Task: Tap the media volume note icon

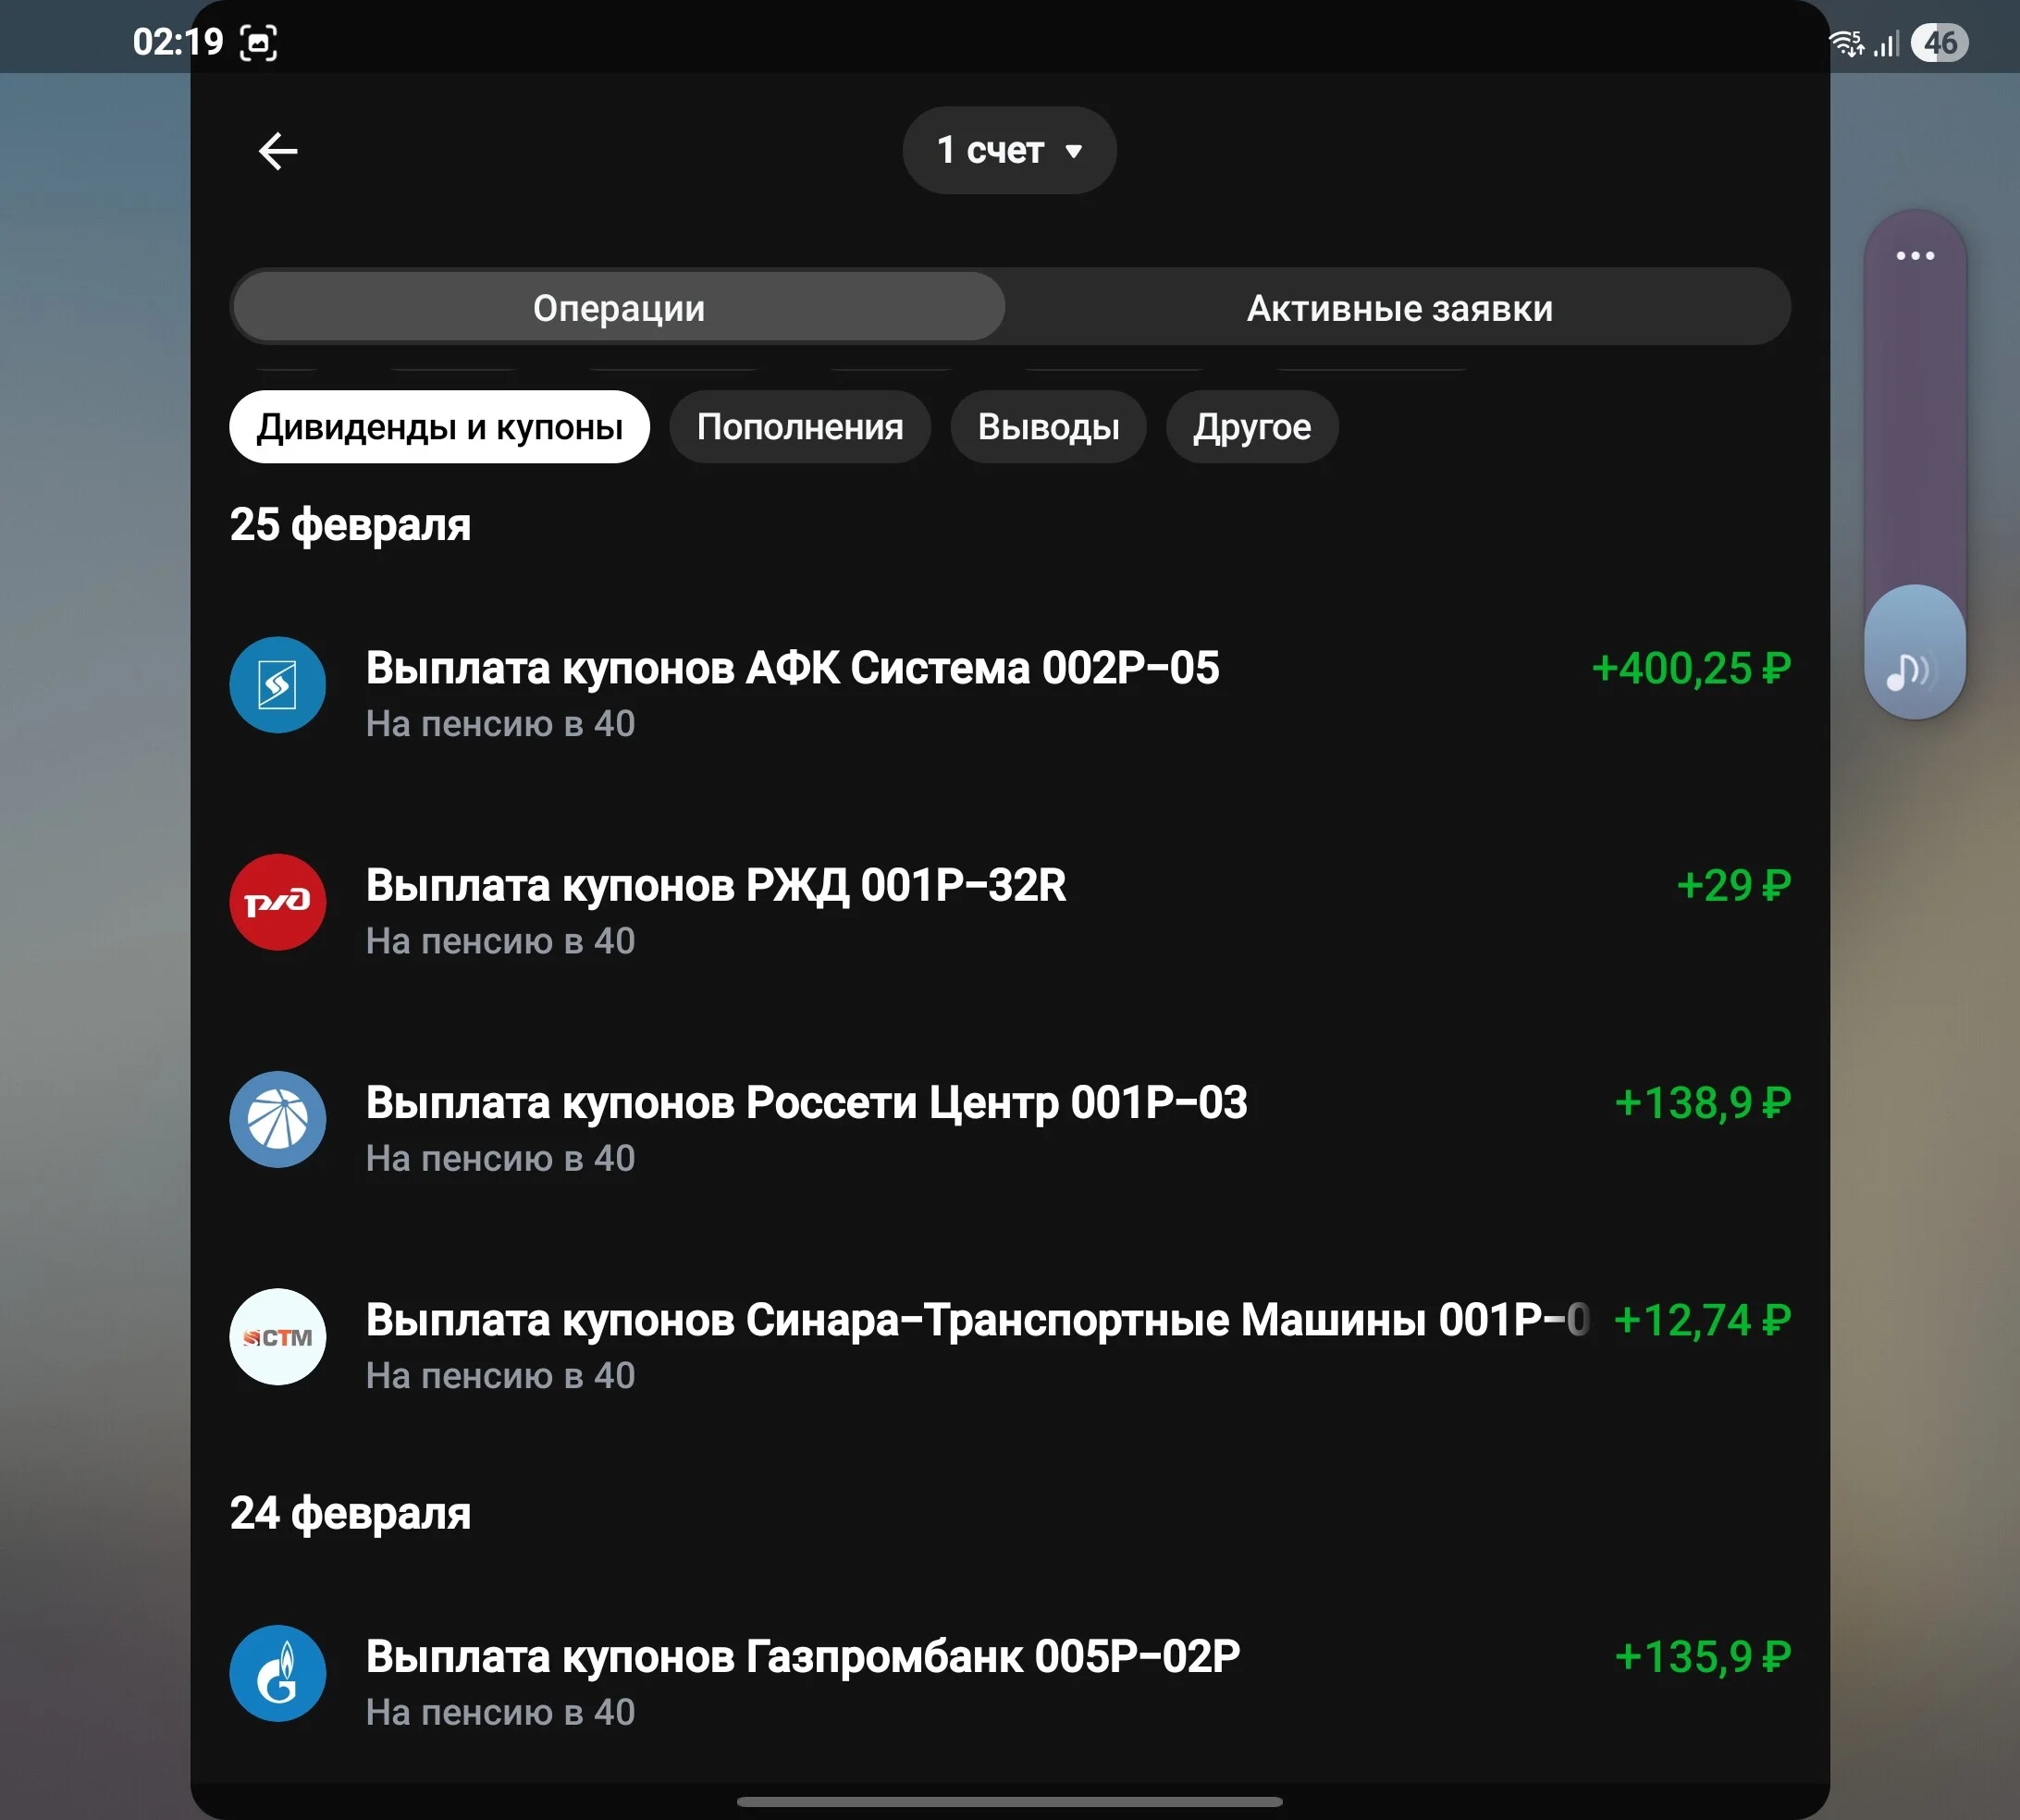Action: pos(1909,671)
